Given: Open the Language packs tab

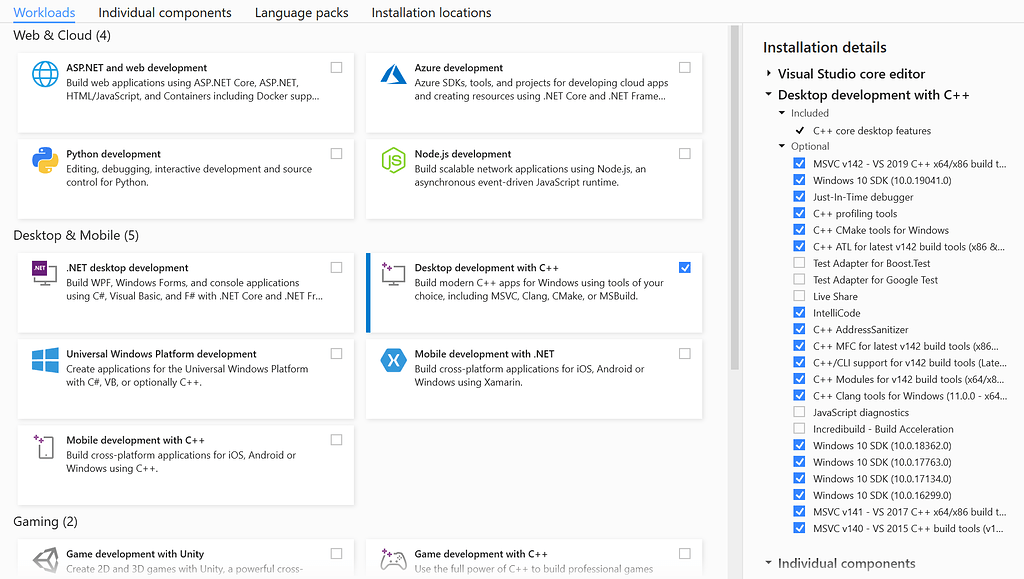Looking at the screenshot, I should [x=301, y=13].
